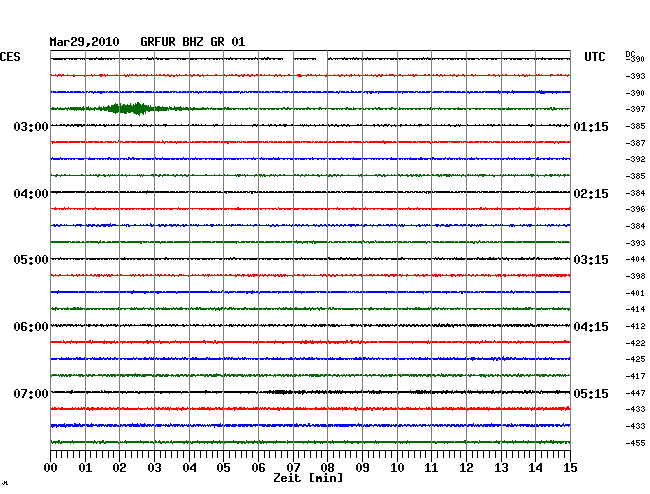Click minute tick label 14 on axis
Screen dimensions: 650x494
tap(535, 468)
